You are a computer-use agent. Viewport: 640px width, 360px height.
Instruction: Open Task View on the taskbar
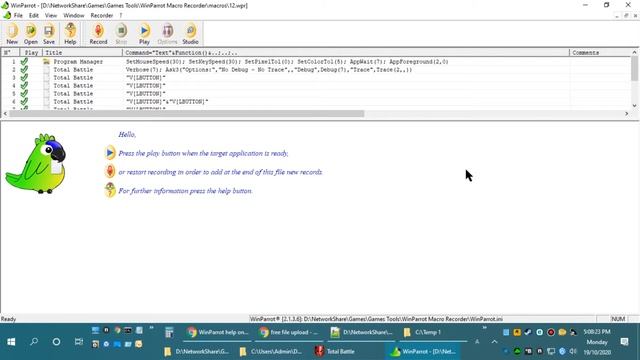click(79, 342)
